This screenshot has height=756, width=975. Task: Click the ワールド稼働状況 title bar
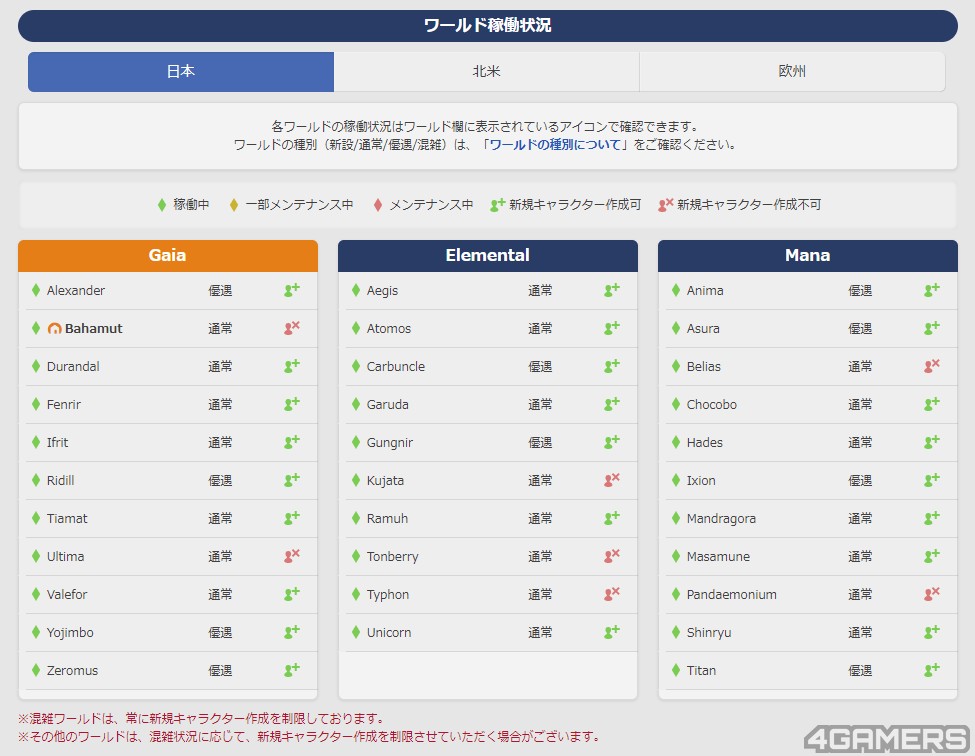(x=488, y=26)
